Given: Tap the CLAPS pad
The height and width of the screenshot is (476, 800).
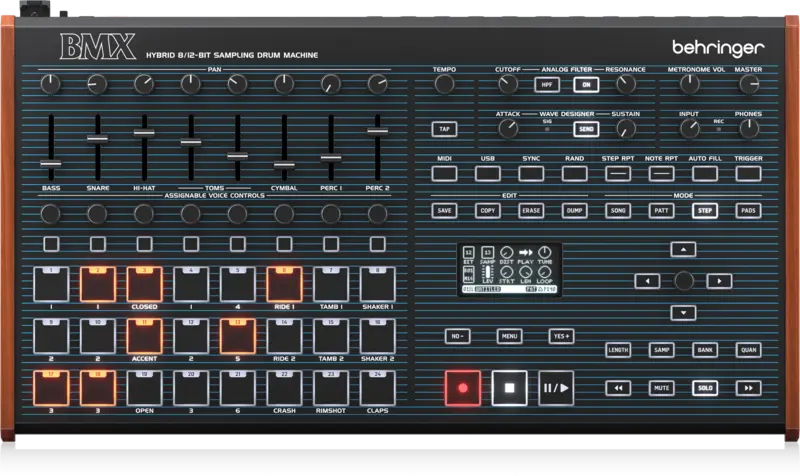Looking at the screenshot, I should (x=378, y=388).
